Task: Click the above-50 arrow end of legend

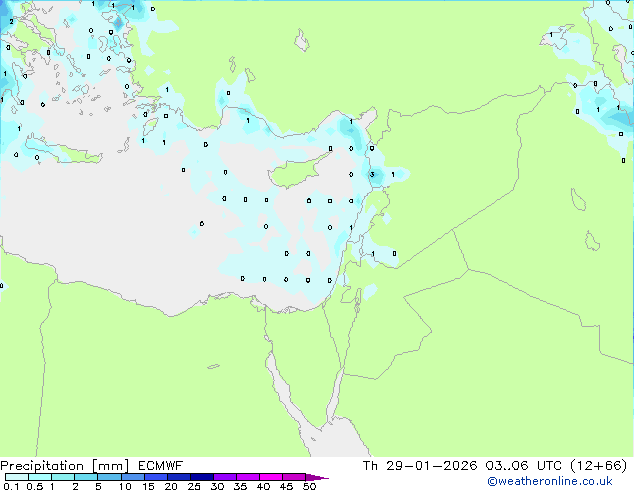Action: tap(317, 477)
